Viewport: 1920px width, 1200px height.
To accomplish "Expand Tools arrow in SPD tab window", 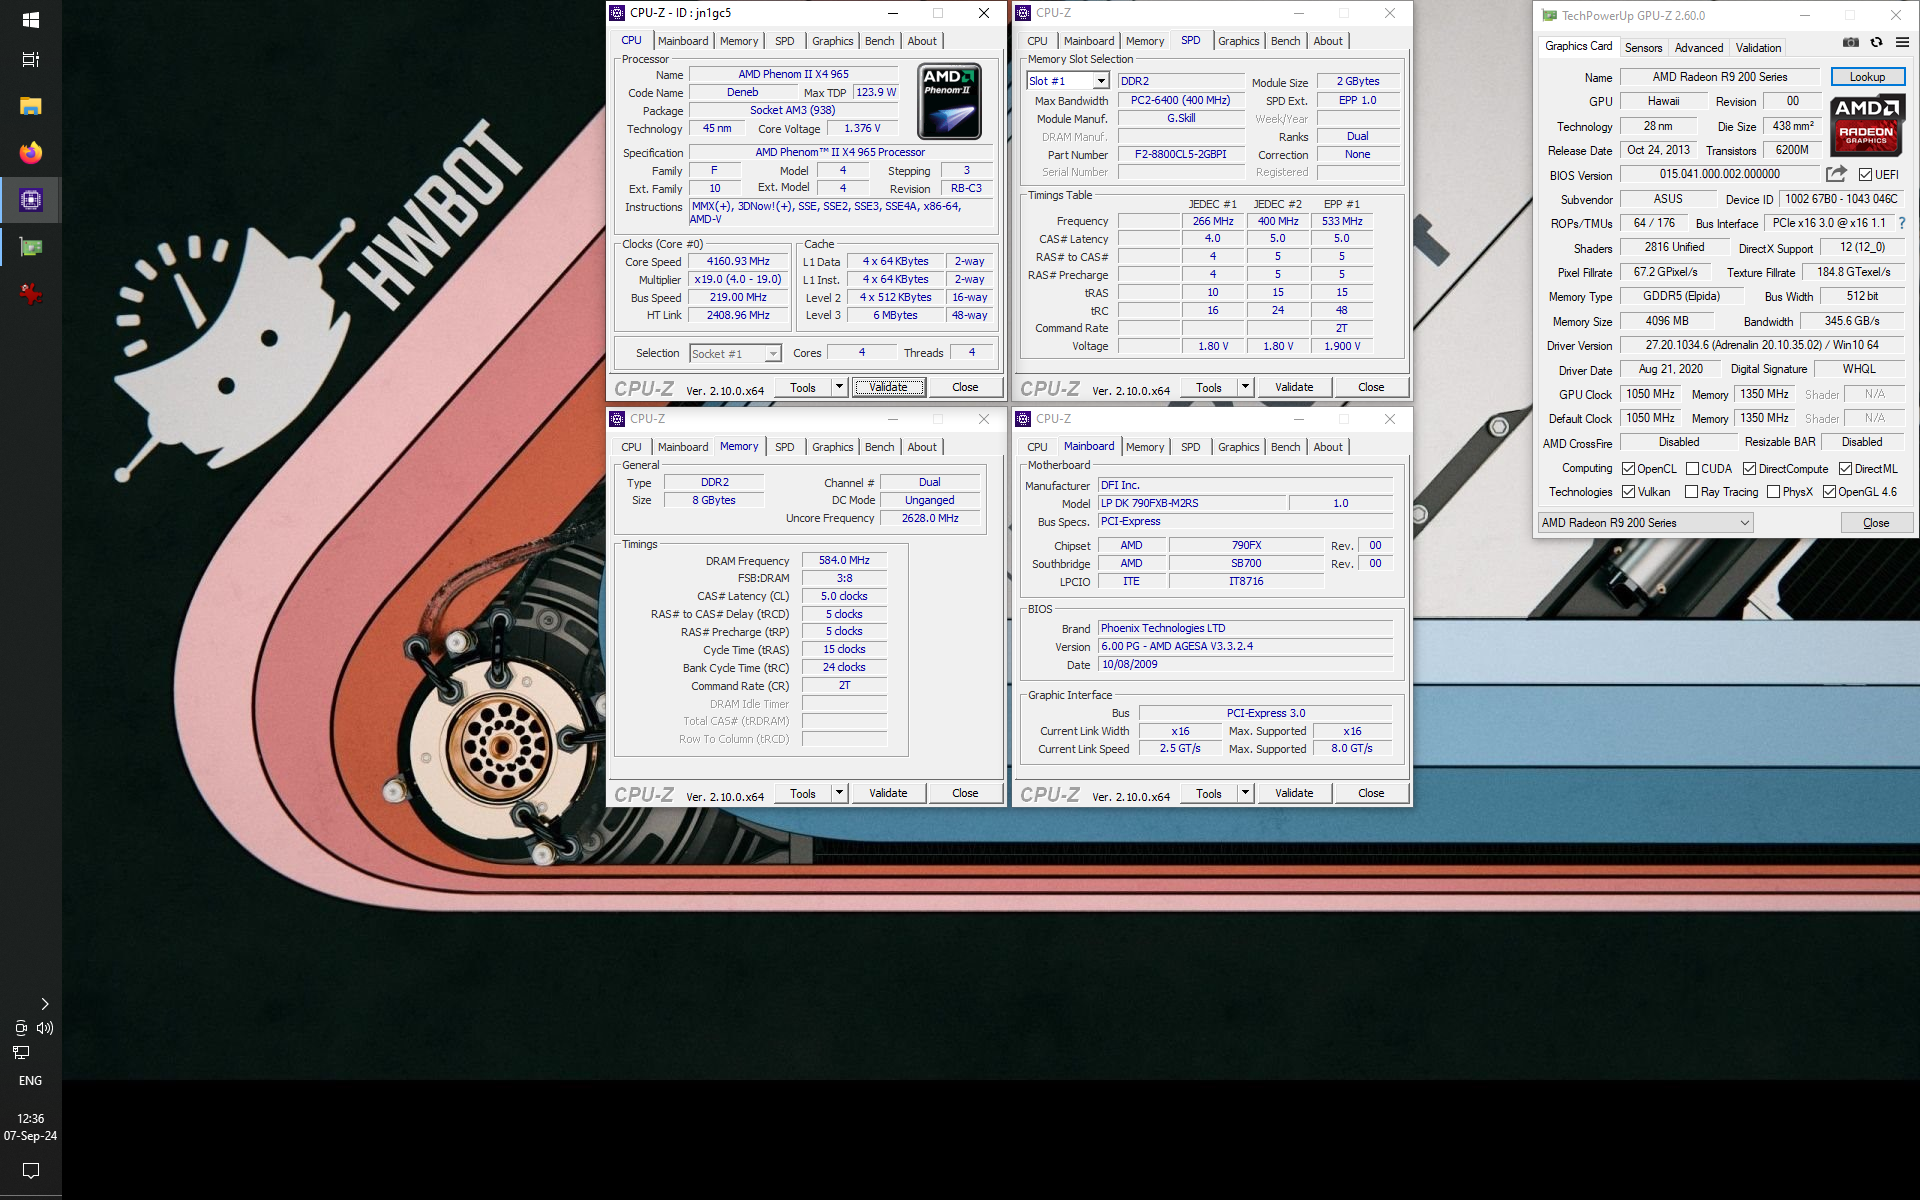I will click(1245, 387).
